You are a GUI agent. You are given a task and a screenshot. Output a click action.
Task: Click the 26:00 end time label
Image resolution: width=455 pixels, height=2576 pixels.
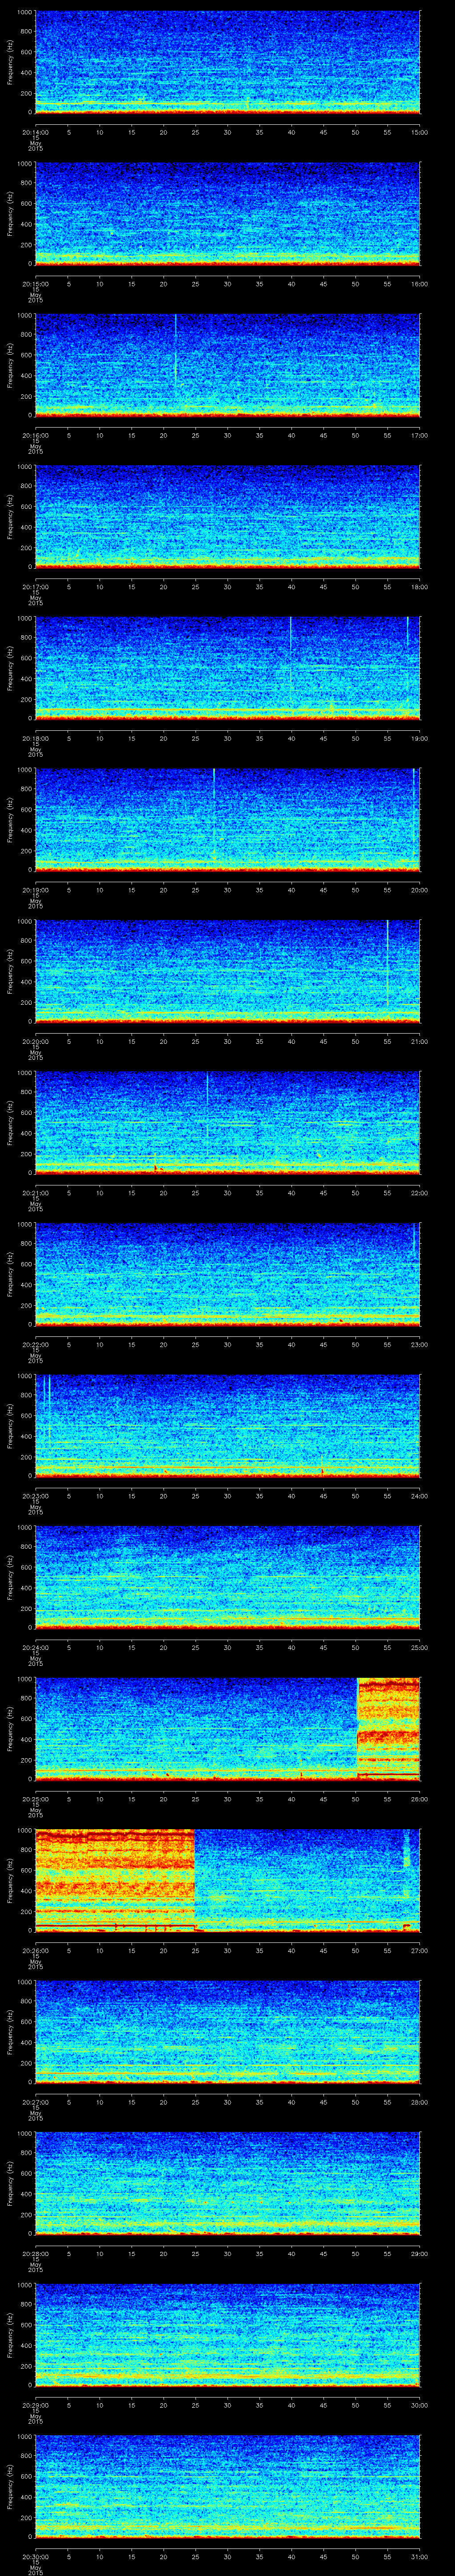coord(420,1799)
